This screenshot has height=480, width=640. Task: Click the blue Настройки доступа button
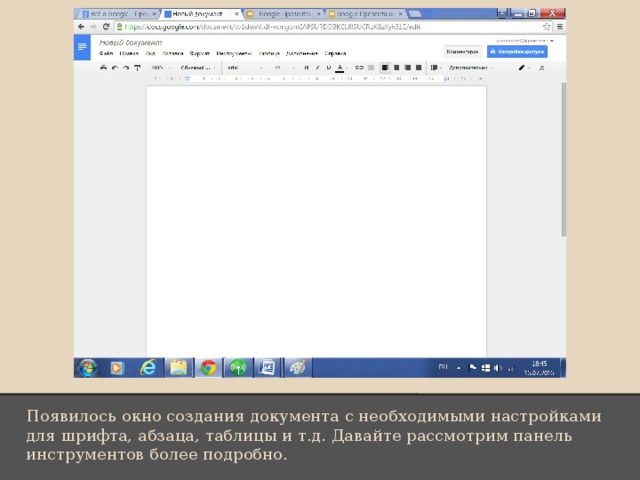click(x=517, y=52)
